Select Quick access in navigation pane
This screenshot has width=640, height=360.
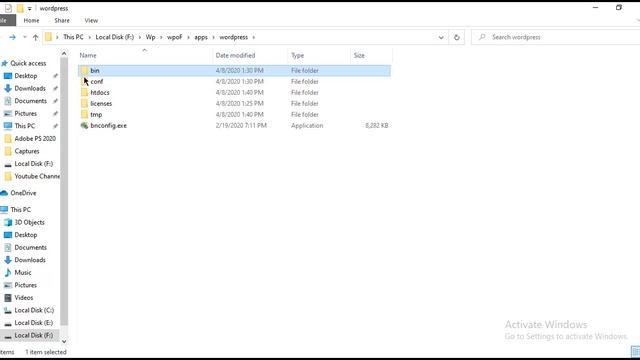click(x=28, y=63)
